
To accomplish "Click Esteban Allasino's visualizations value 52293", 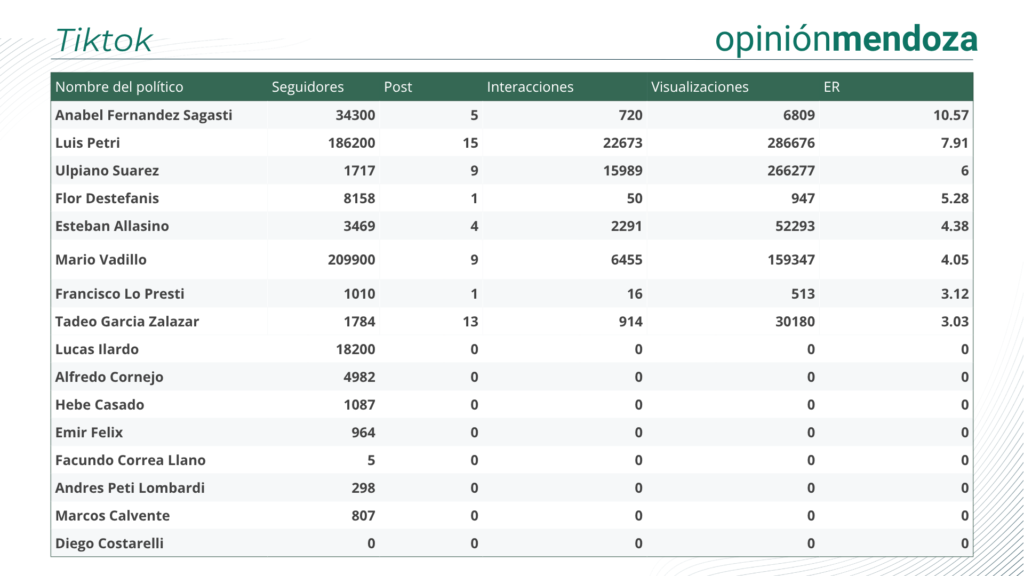I will point(789,226).
